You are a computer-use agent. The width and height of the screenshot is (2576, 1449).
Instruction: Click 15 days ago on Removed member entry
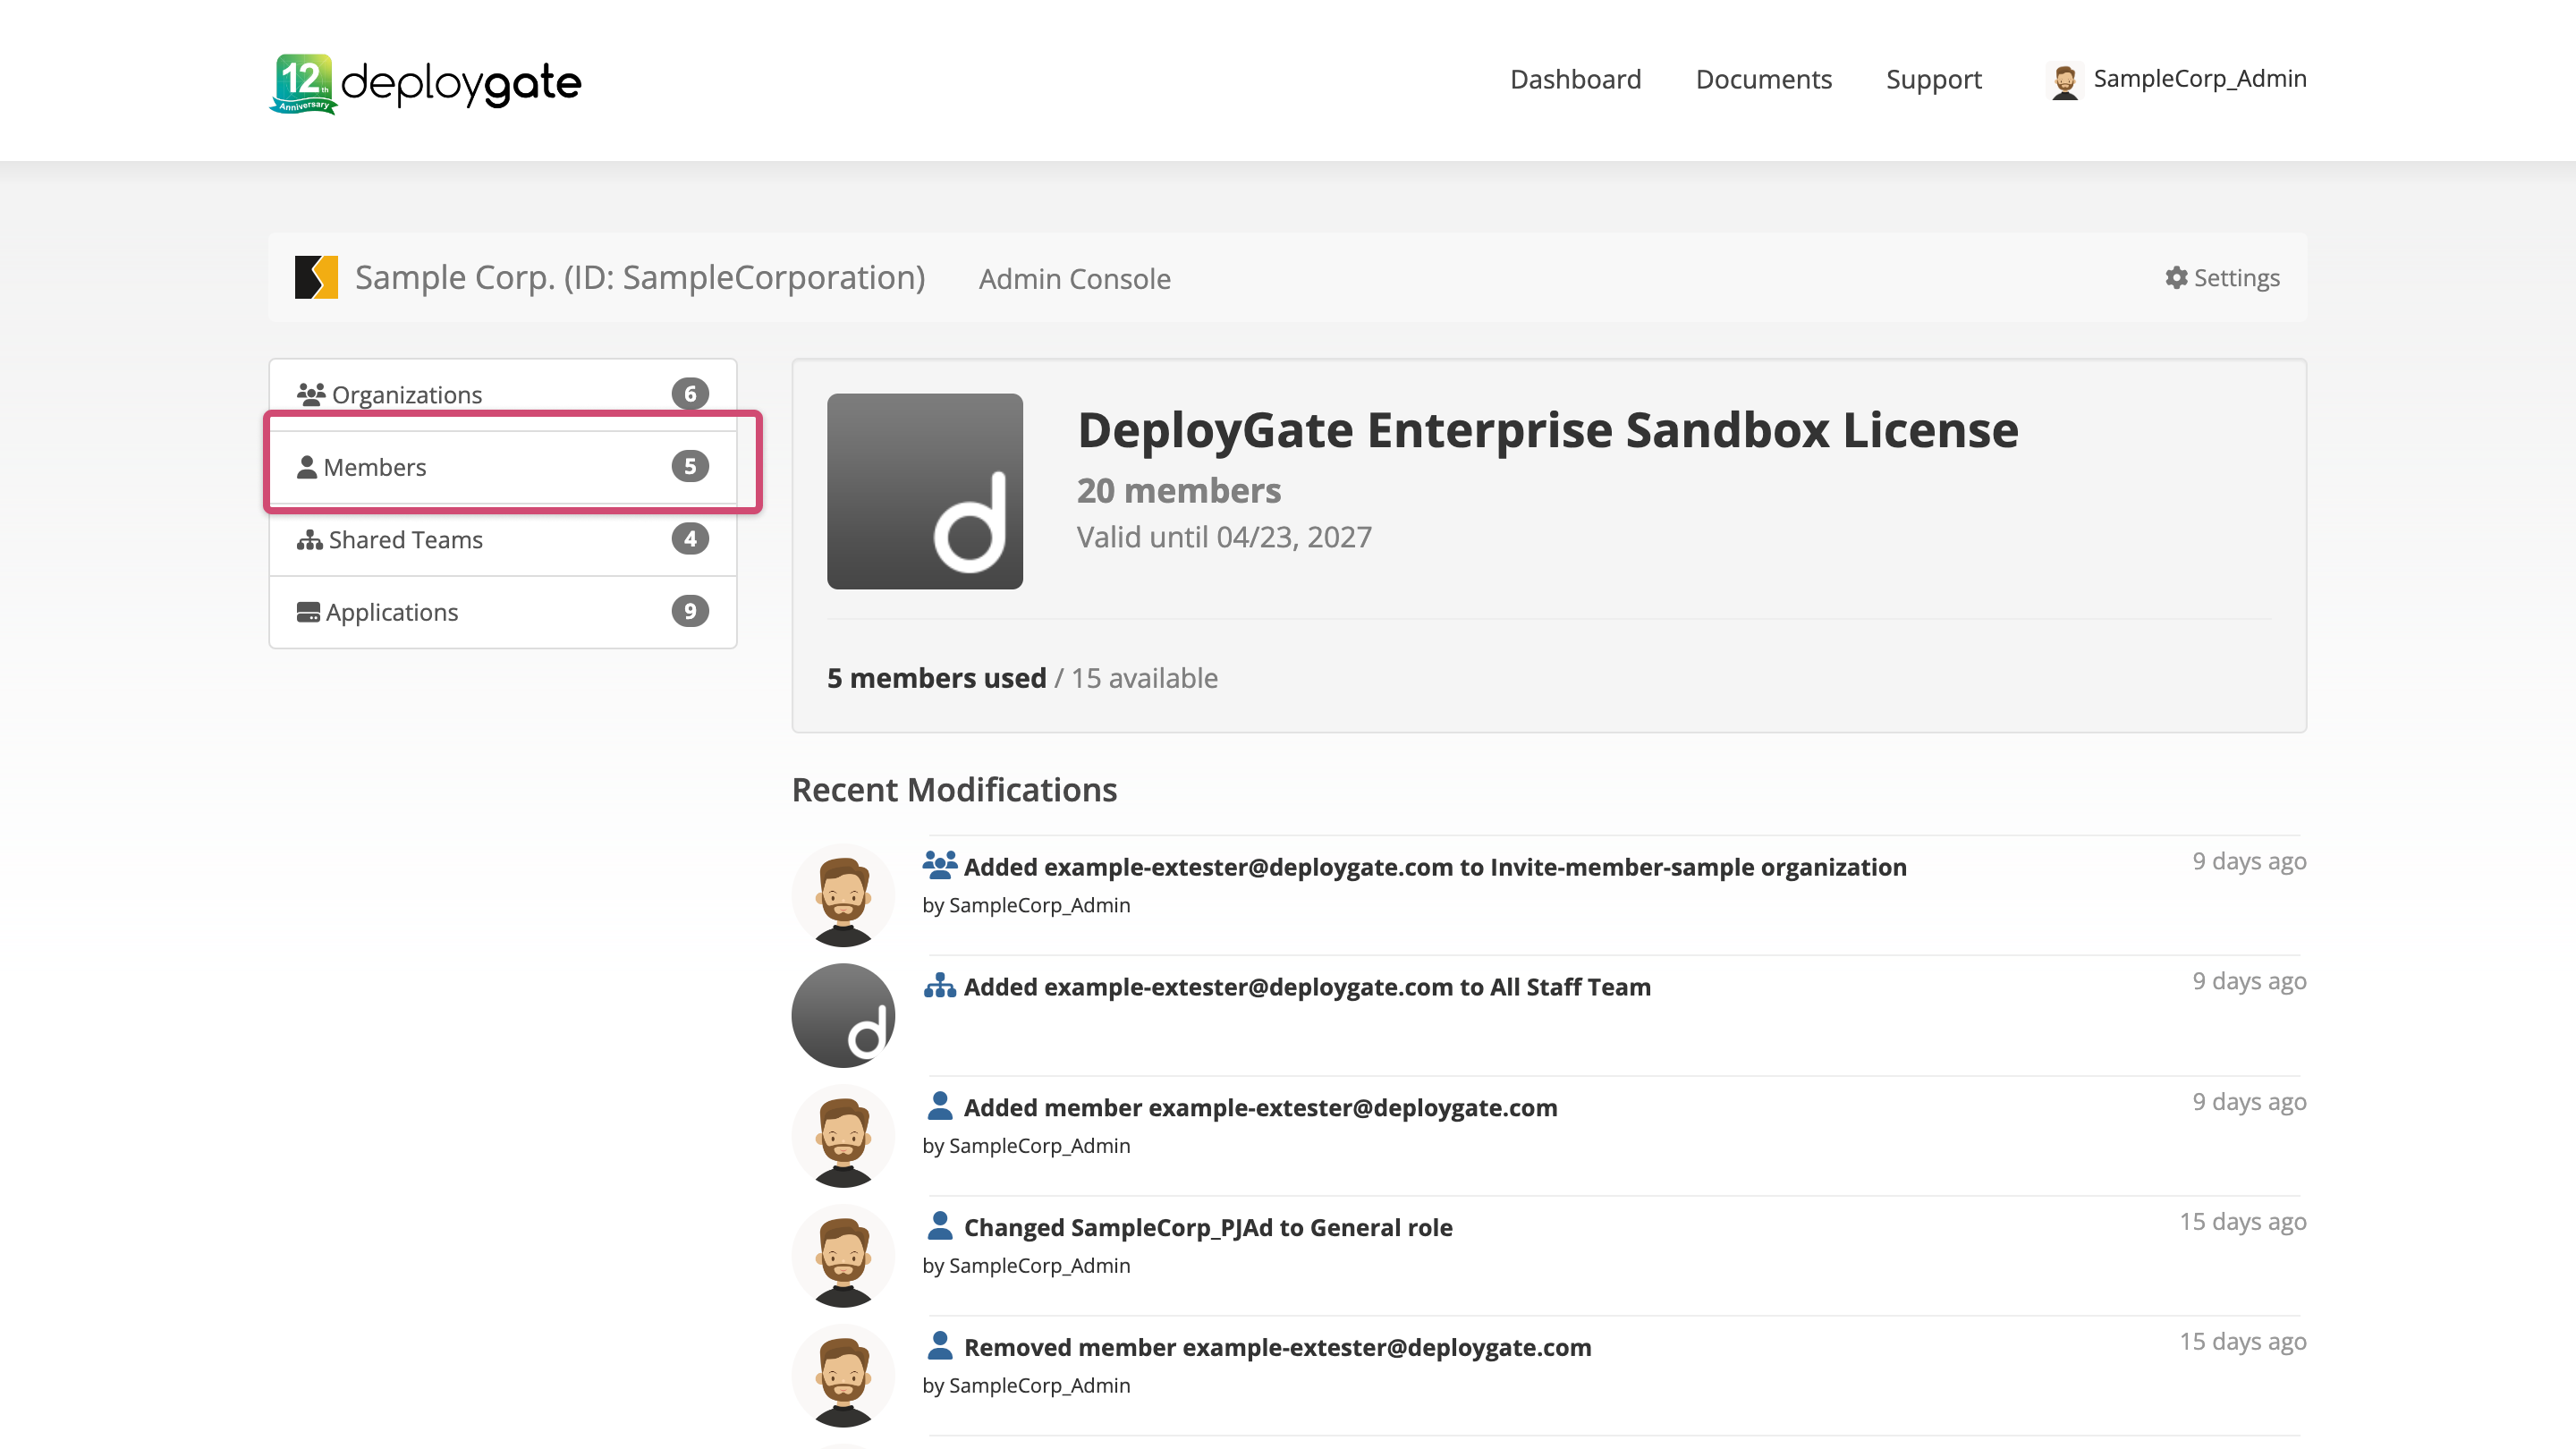point(2243,1342)
